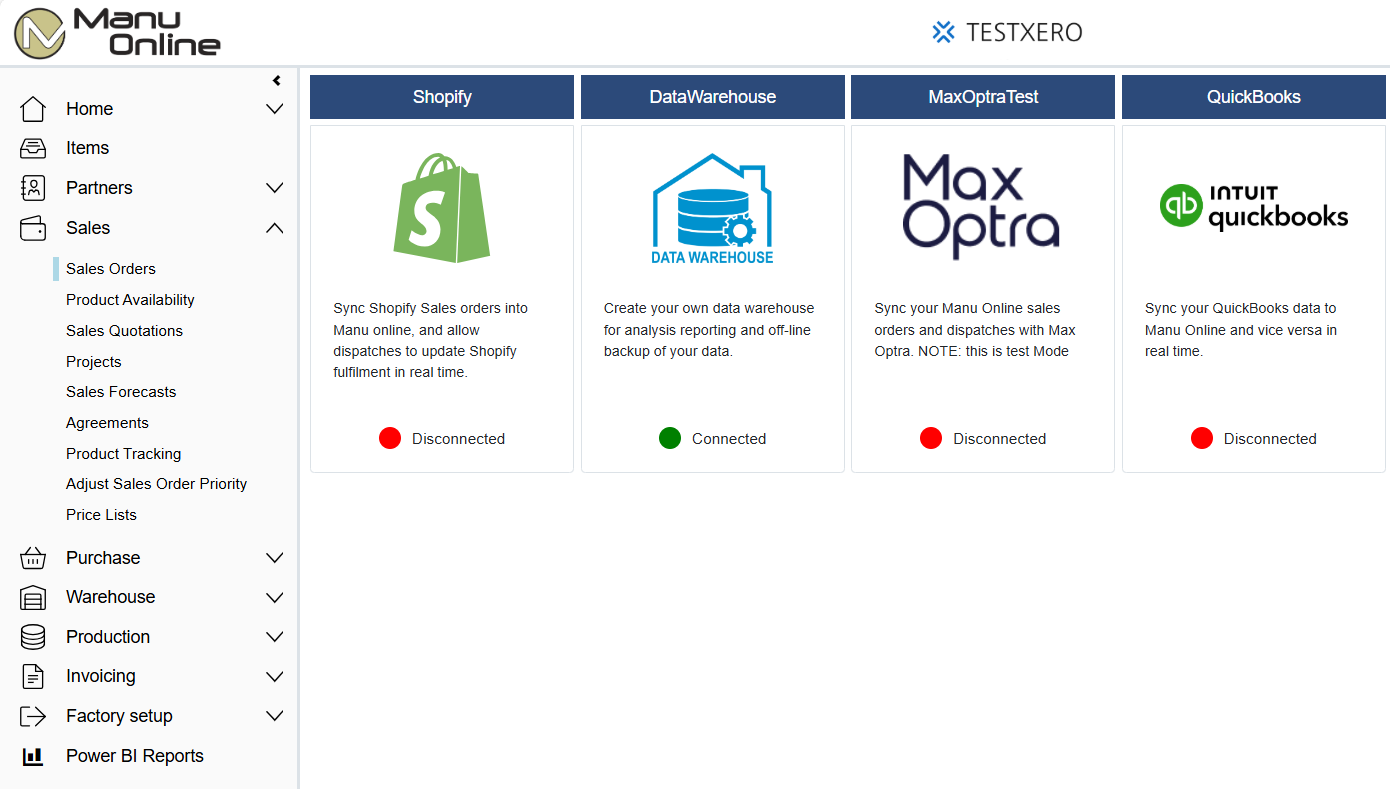
Task: Expand the Purchase menu chevron
Action: point(275,558)
